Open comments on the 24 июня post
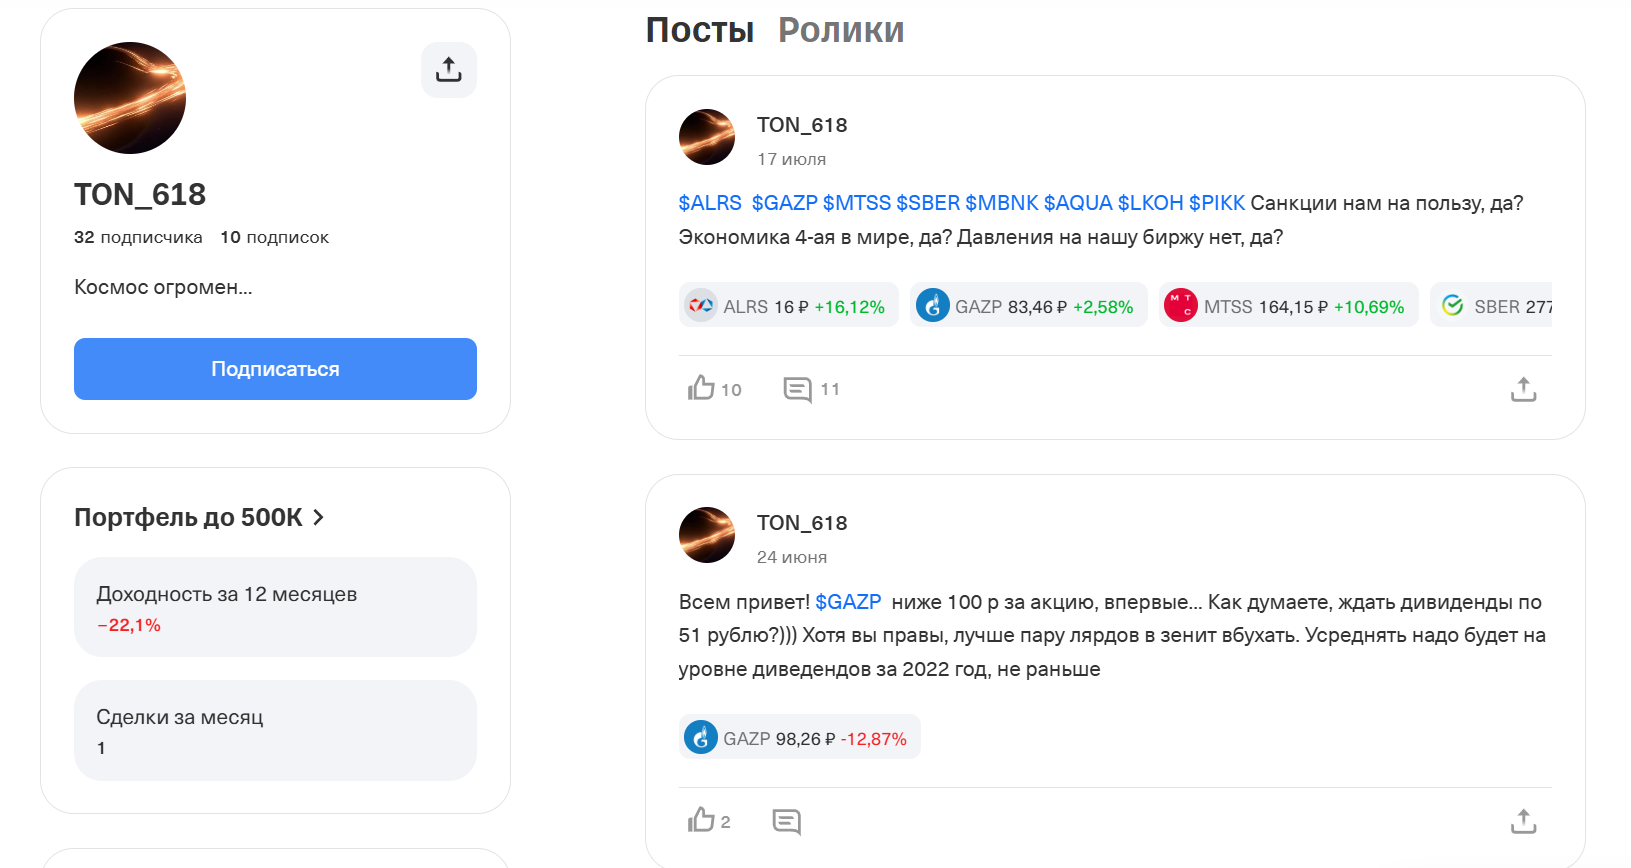 point(787,822)
